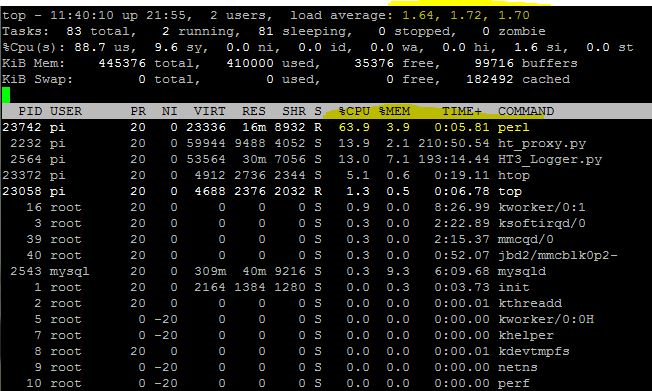Click the 7.1 memory percent for HT3_Logger.py
This screenshot has width=652, height=391.
(398, 159)
